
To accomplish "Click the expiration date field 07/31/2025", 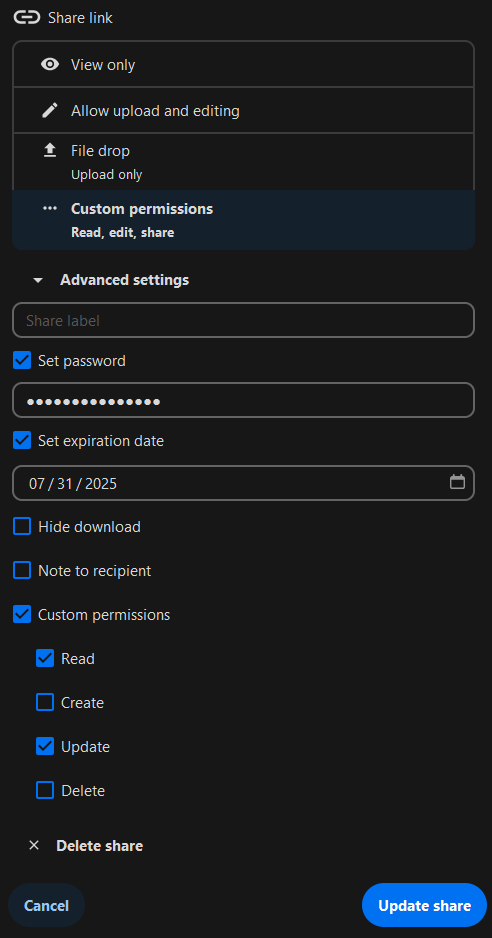I will (244, 483).
